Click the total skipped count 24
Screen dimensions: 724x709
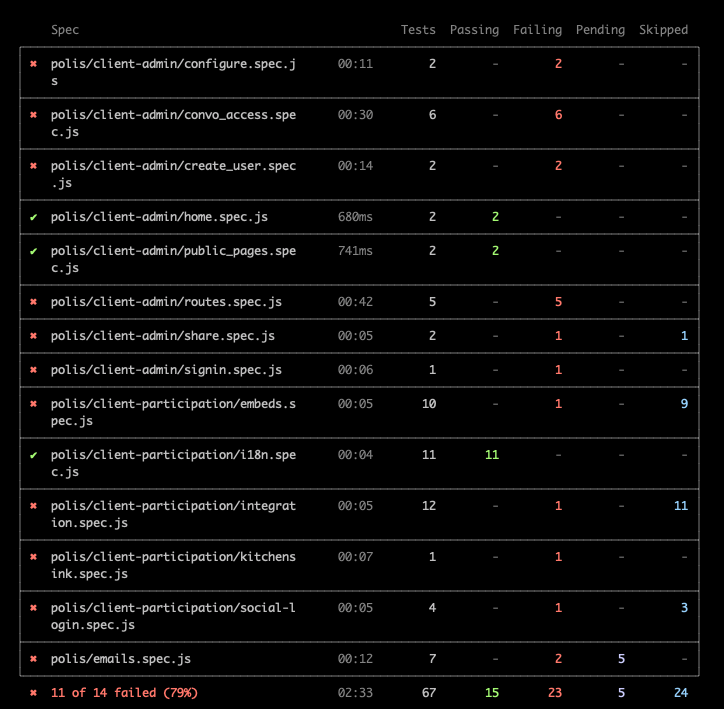(x=681, y=693)
